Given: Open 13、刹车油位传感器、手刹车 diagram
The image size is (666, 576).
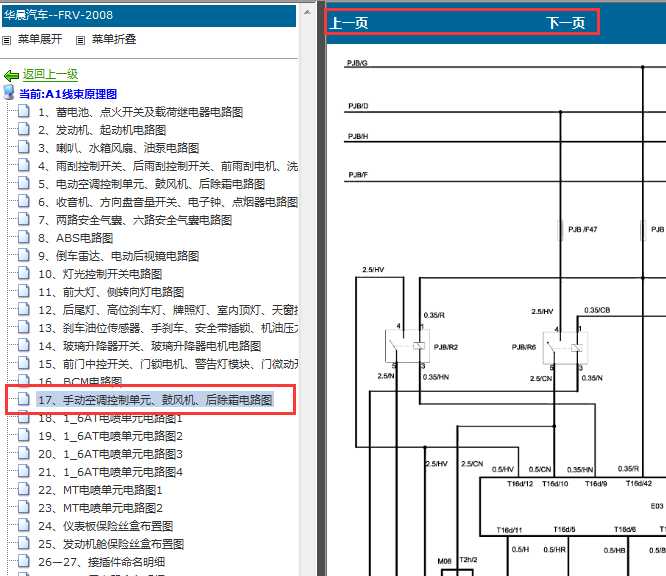Looking at the screenshot, I should 168,328.
